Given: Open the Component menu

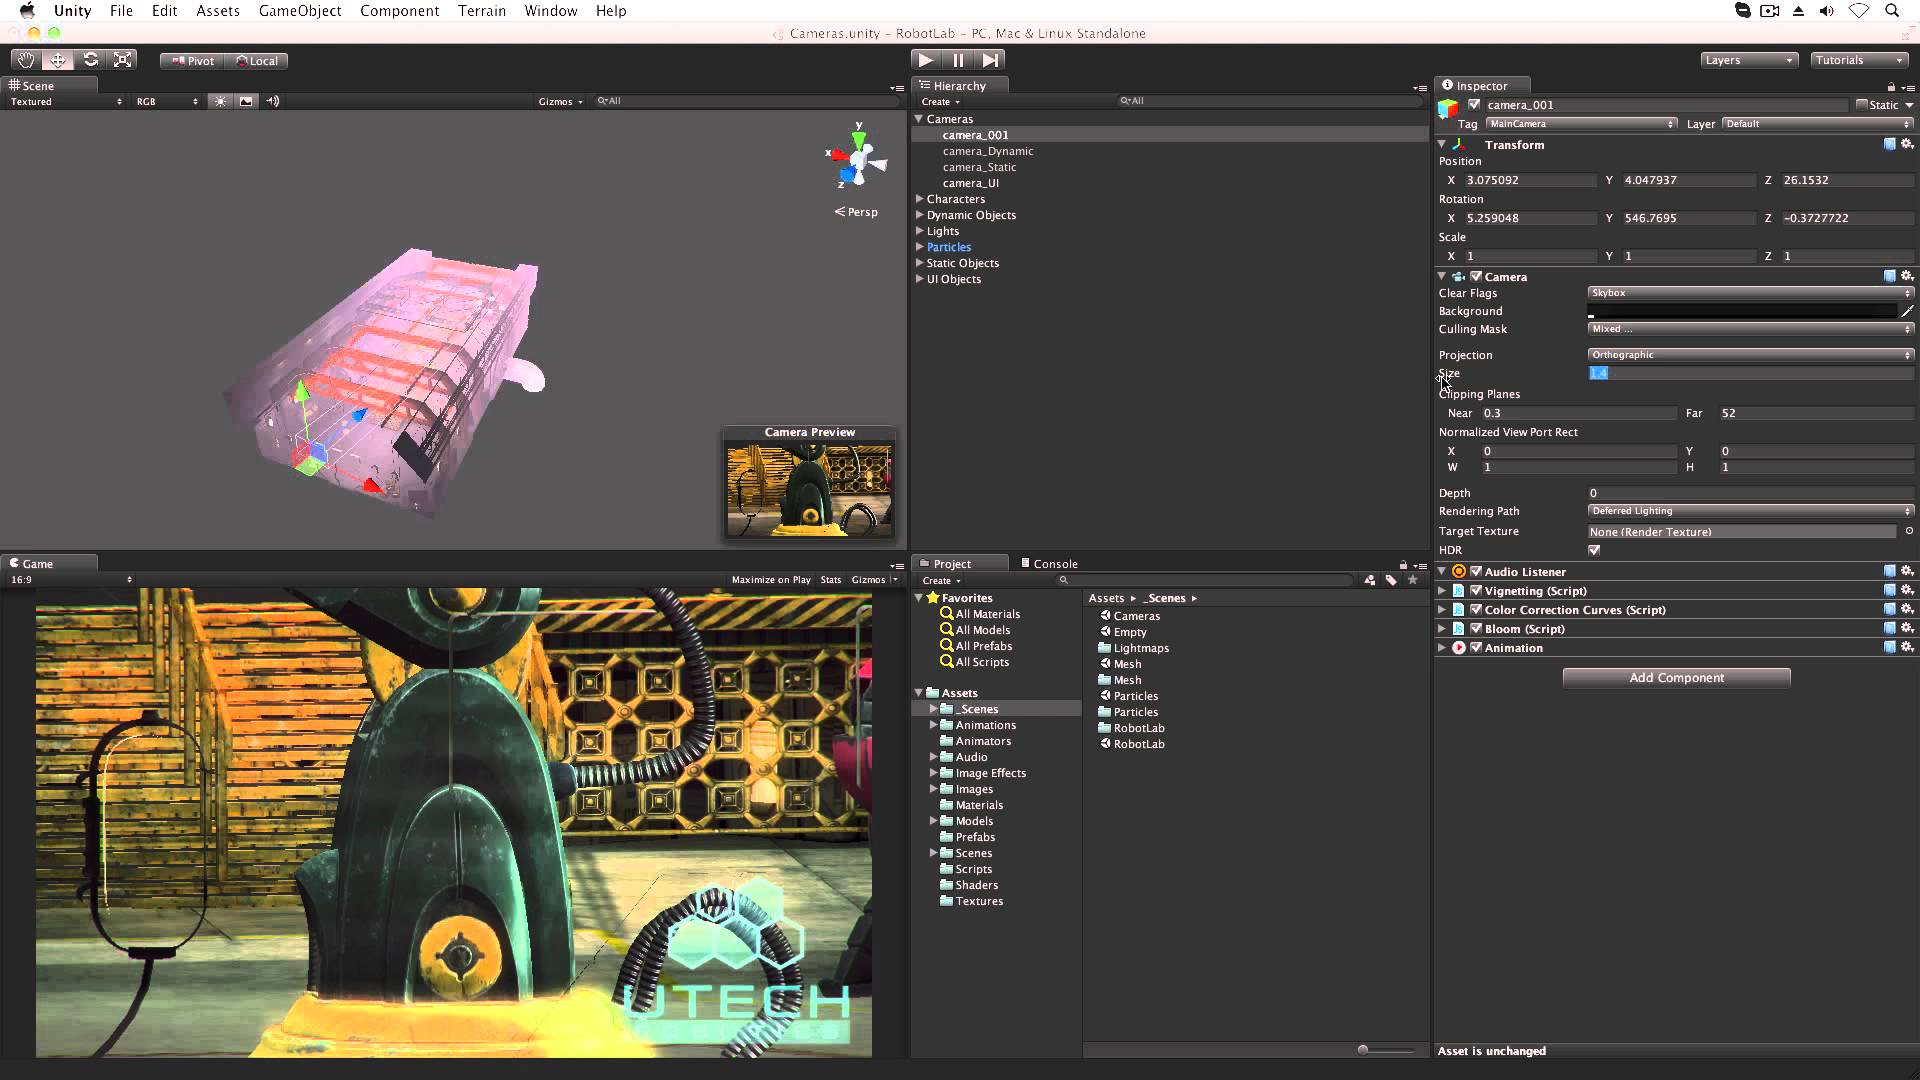Looking at the screenshot, I should 399,11.
